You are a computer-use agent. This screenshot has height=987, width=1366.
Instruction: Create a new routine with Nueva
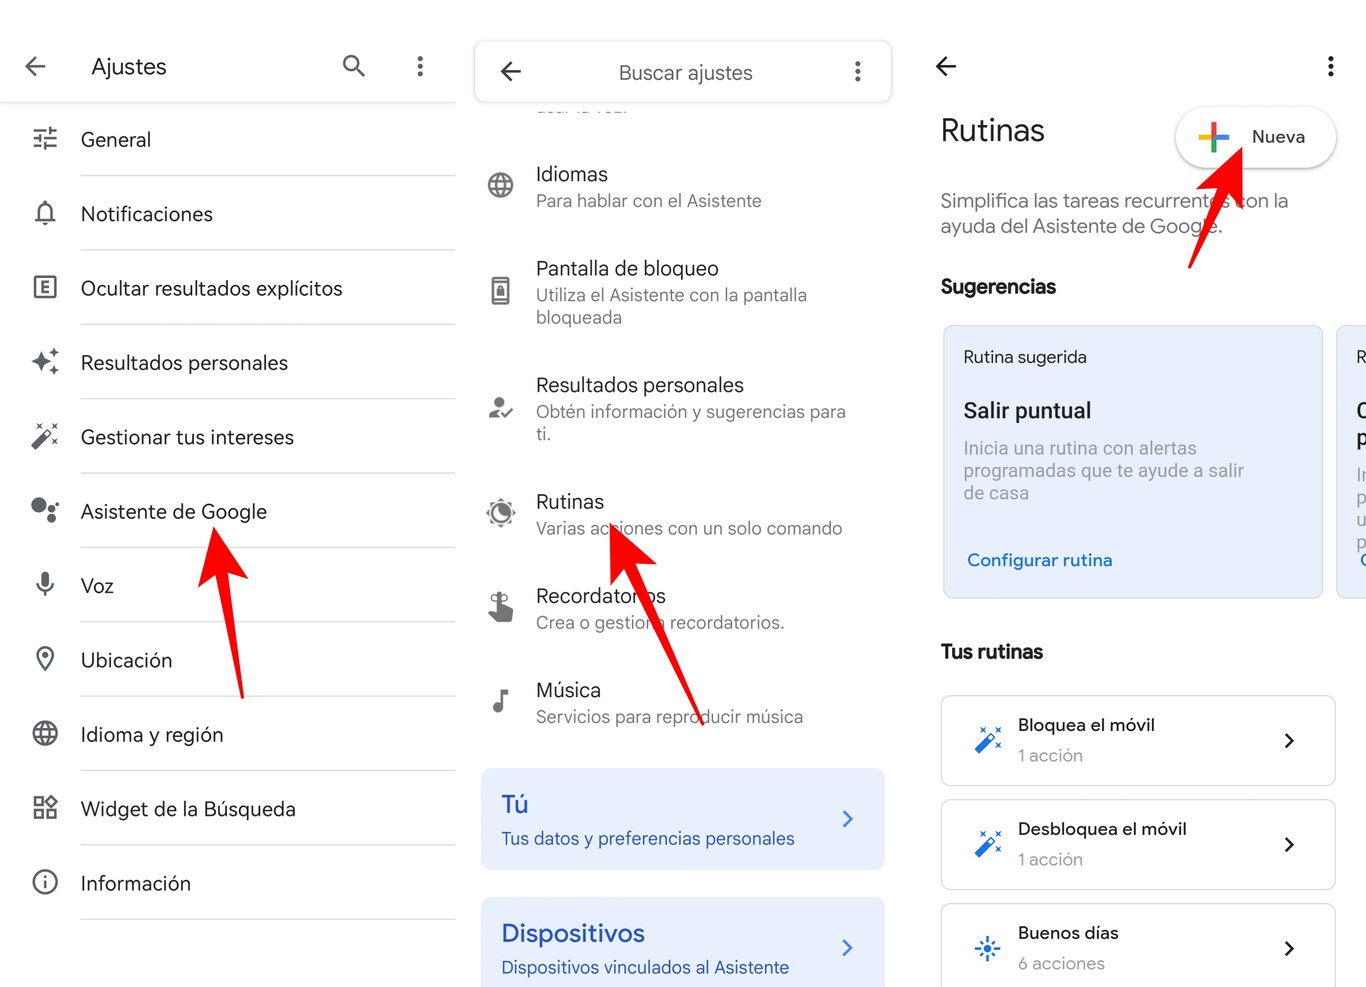1256,137
